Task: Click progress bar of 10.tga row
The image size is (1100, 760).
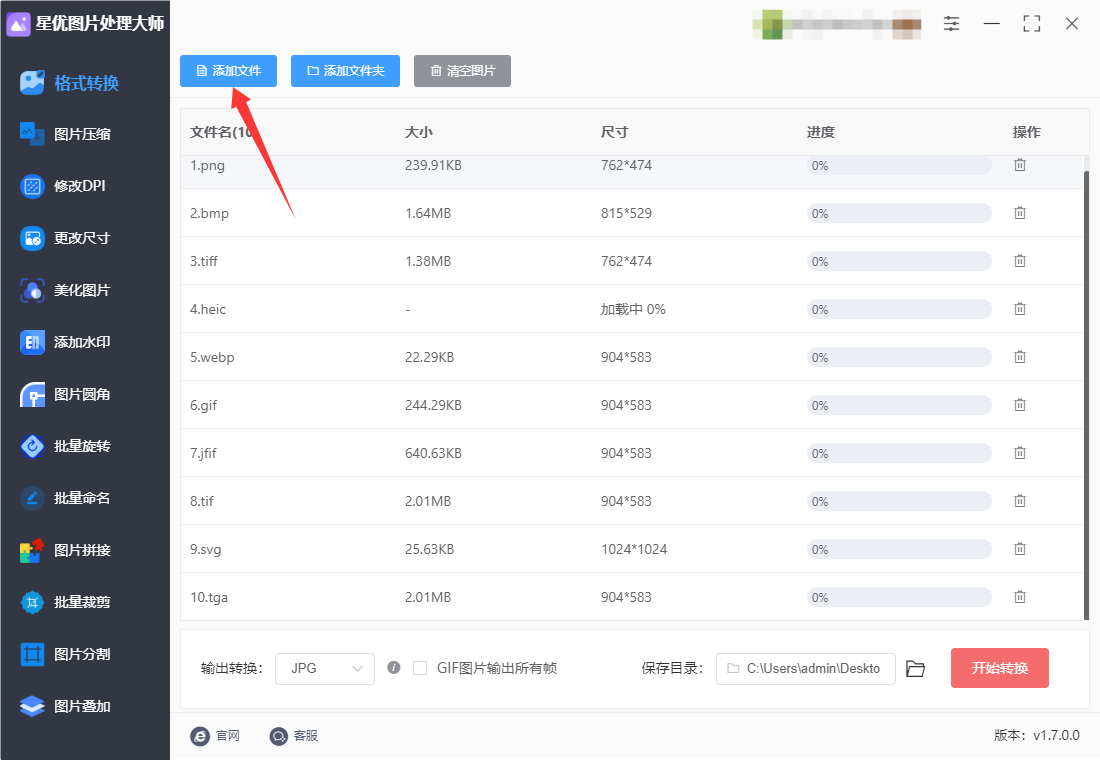Action: pos(899,597)
